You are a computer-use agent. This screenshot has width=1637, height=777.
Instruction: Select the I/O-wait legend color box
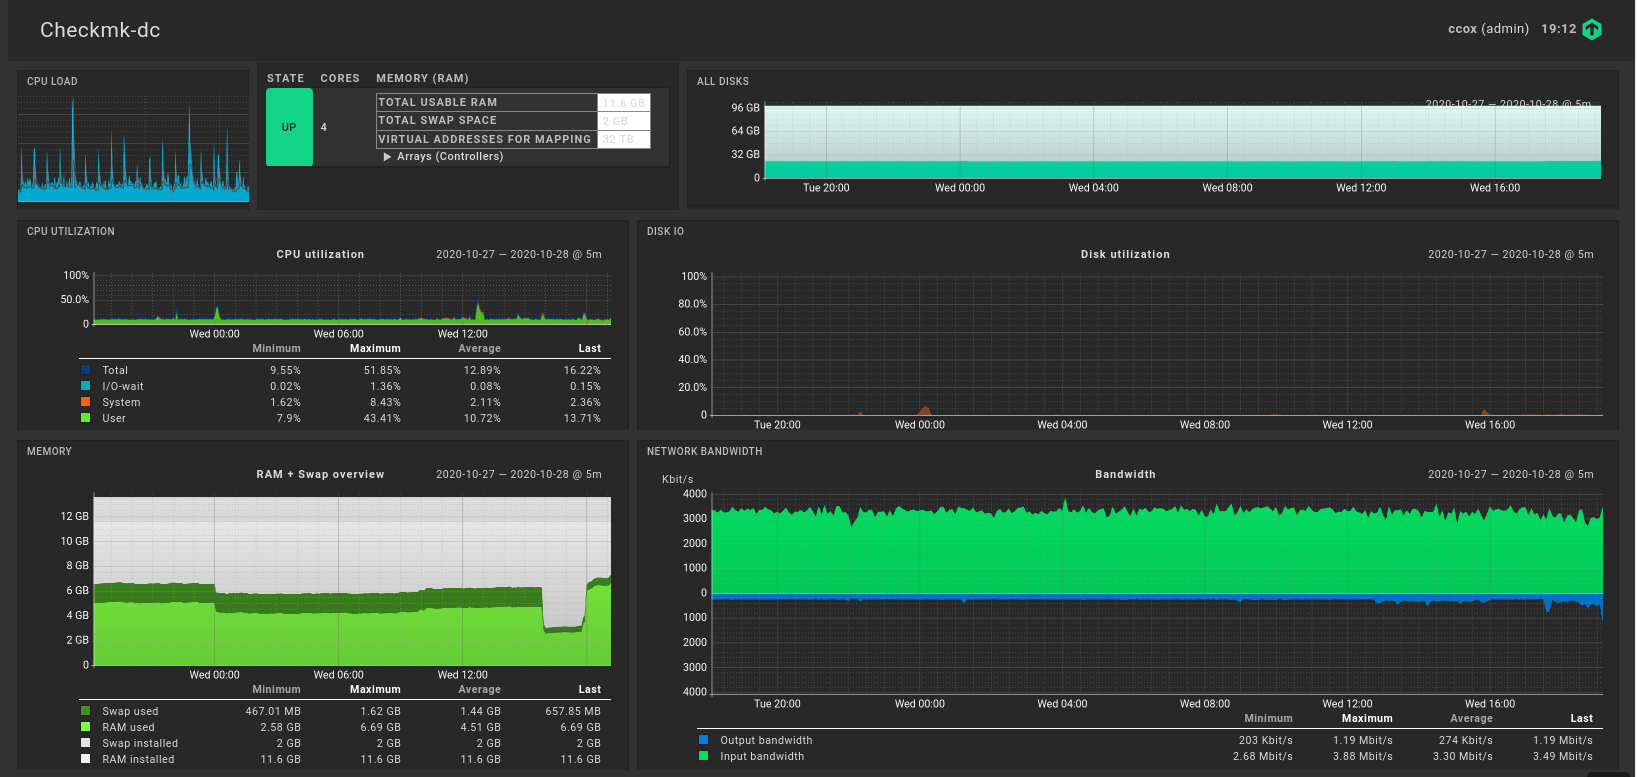tap(86, 386)
